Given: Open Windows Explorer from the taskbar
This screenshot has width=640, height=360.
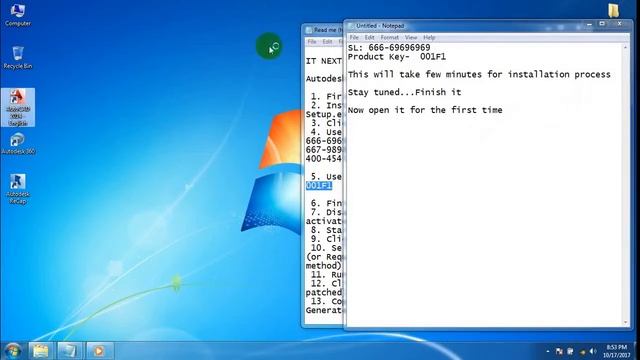Looking at the screenshot, I should pyautogui.click(x=41, y=351).
